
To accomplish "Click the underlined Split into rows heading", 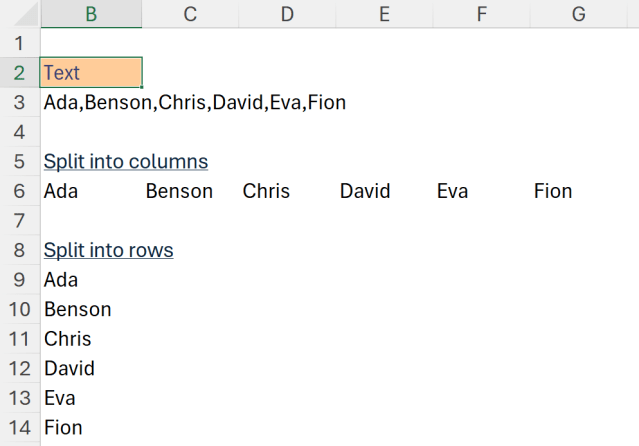I will pos(108,250).
